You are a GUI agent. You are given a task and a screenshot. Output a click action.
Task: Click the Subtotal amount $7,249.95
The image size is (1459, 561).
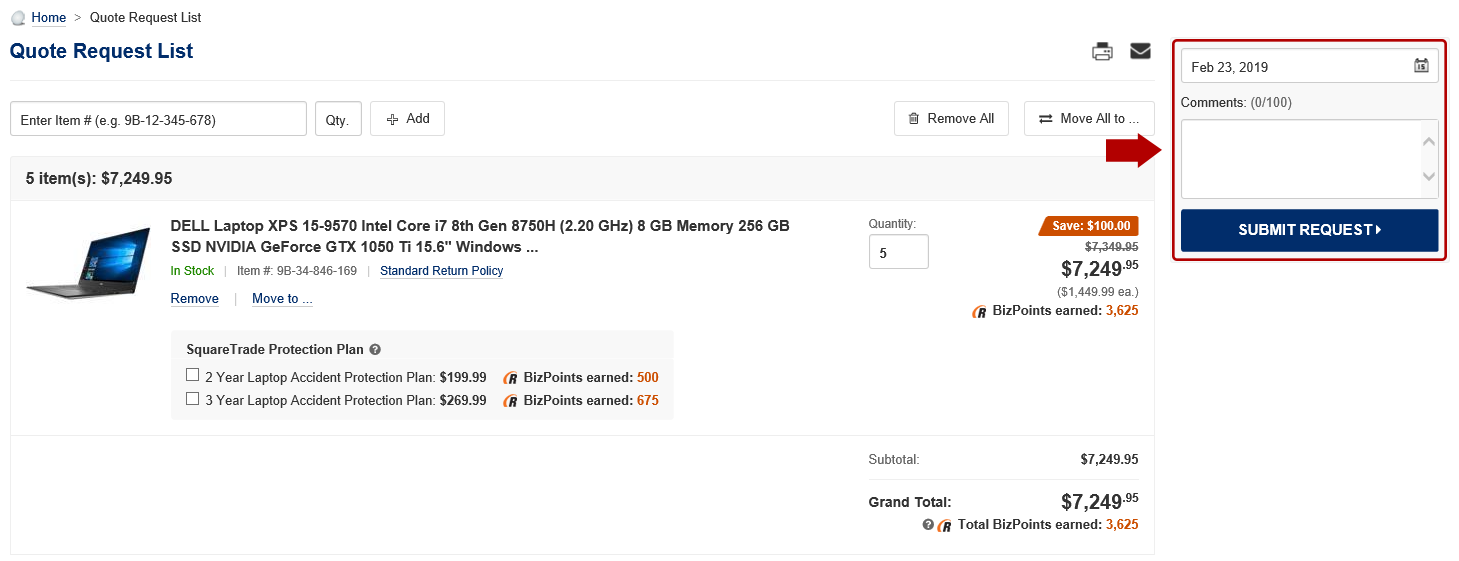[x=1109, y=460]
